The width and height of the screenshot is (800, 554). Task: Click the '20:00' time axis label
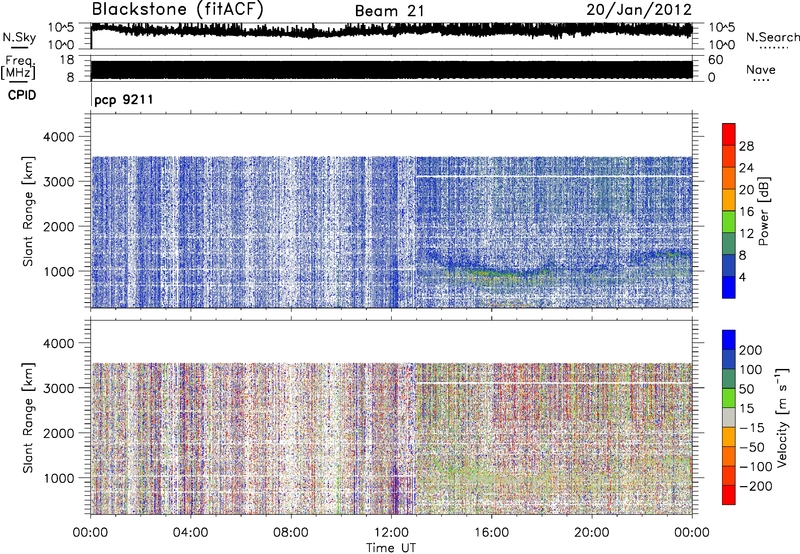pyautogui.click(x=591, y=533)
